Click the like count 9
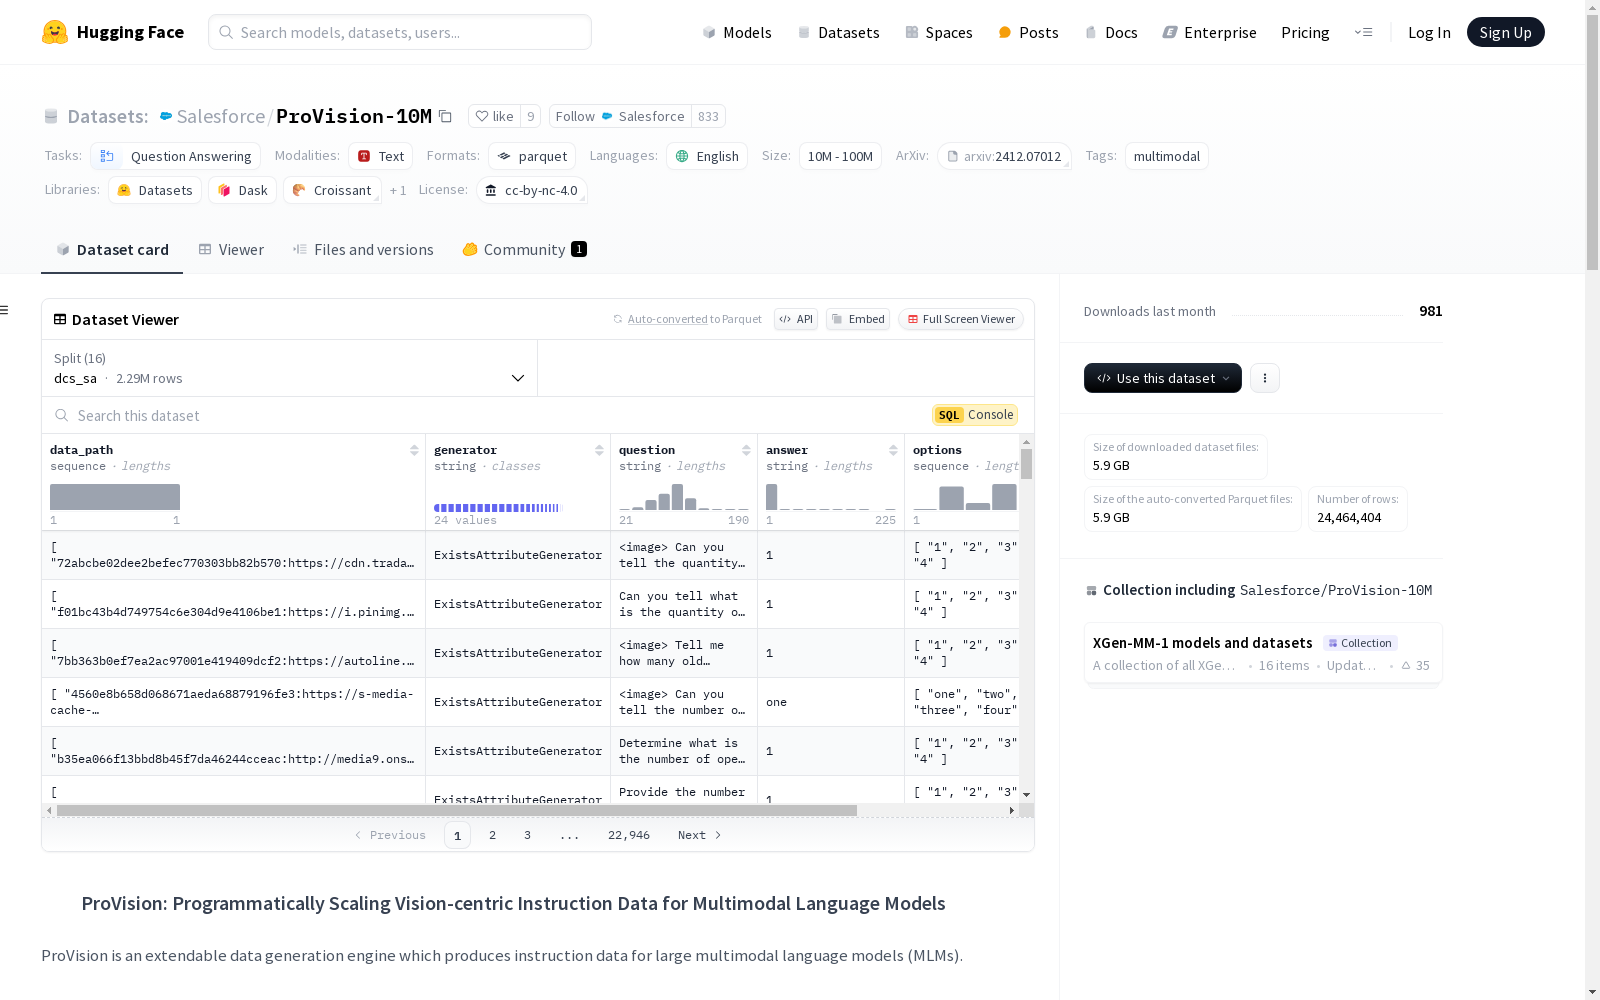 [531, 116]
